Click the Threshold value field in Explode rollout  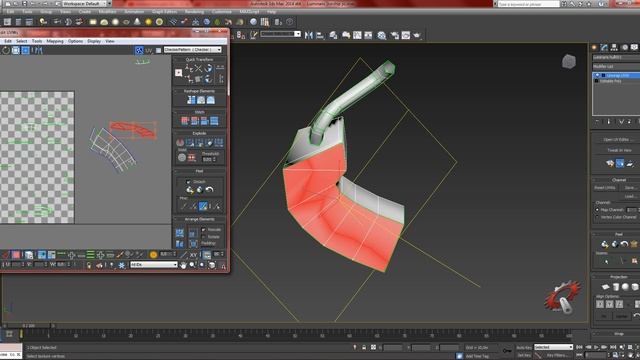pyautogui.click(x=208, y=159)
